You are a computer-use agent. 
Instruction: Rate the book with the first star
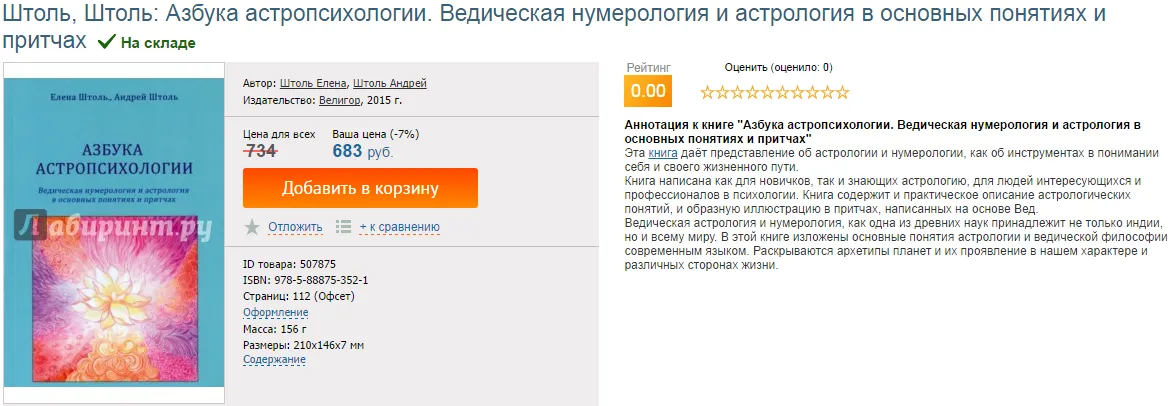tap(707, 93)
